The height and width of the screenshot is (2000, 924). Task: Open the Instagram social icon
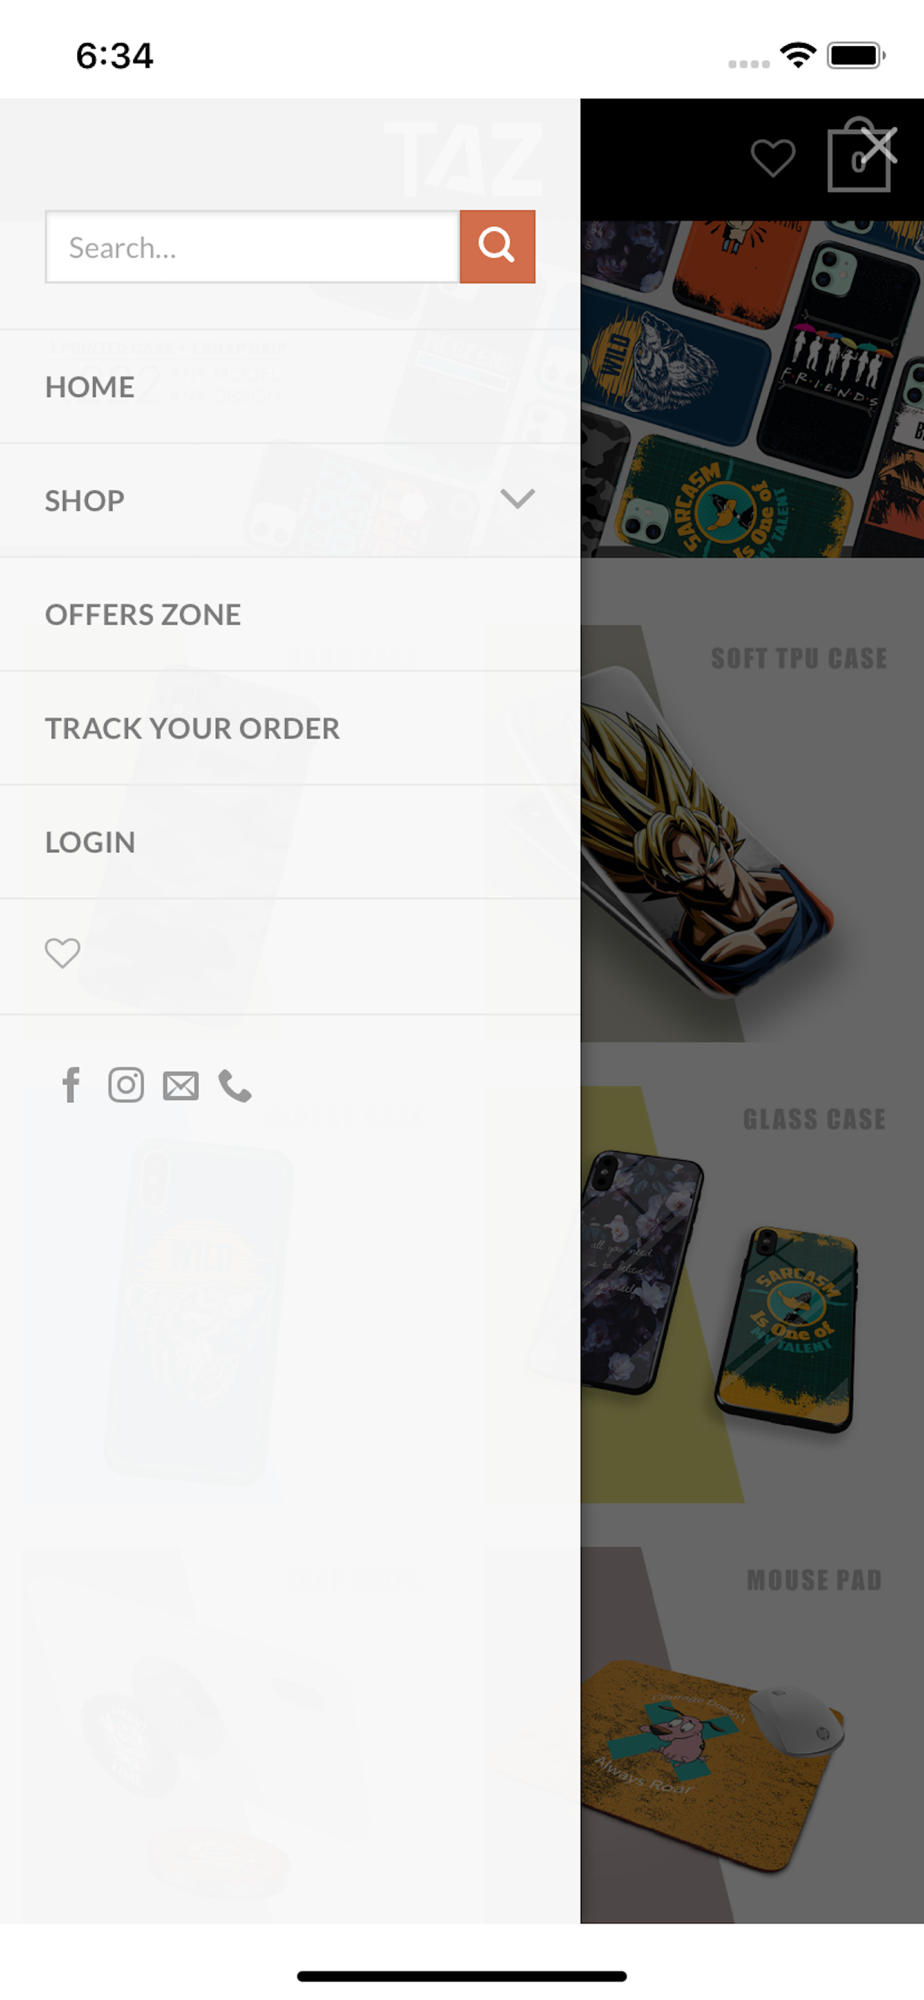click(x=126, y=1085)
